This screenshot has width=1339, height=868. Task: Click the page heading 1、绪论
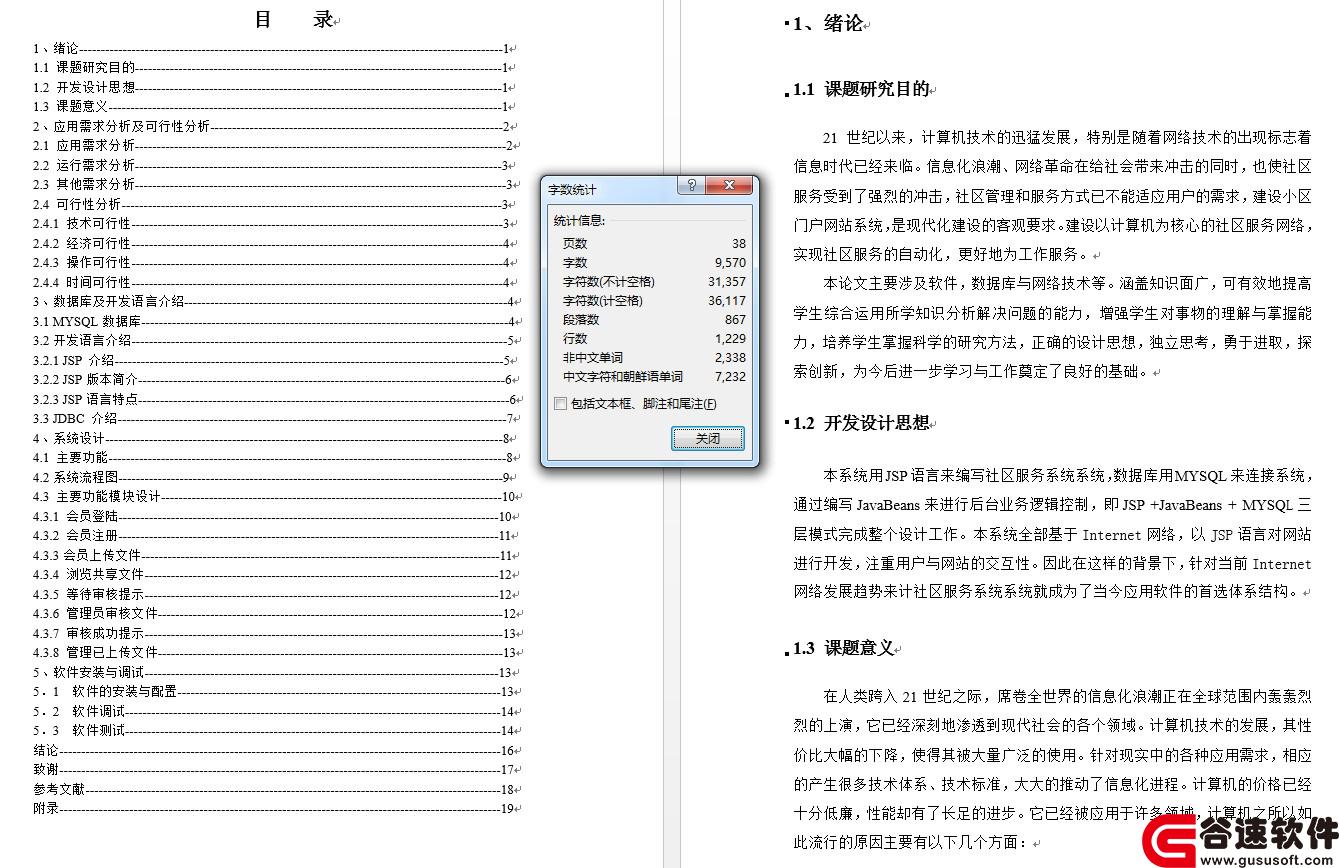828,24
